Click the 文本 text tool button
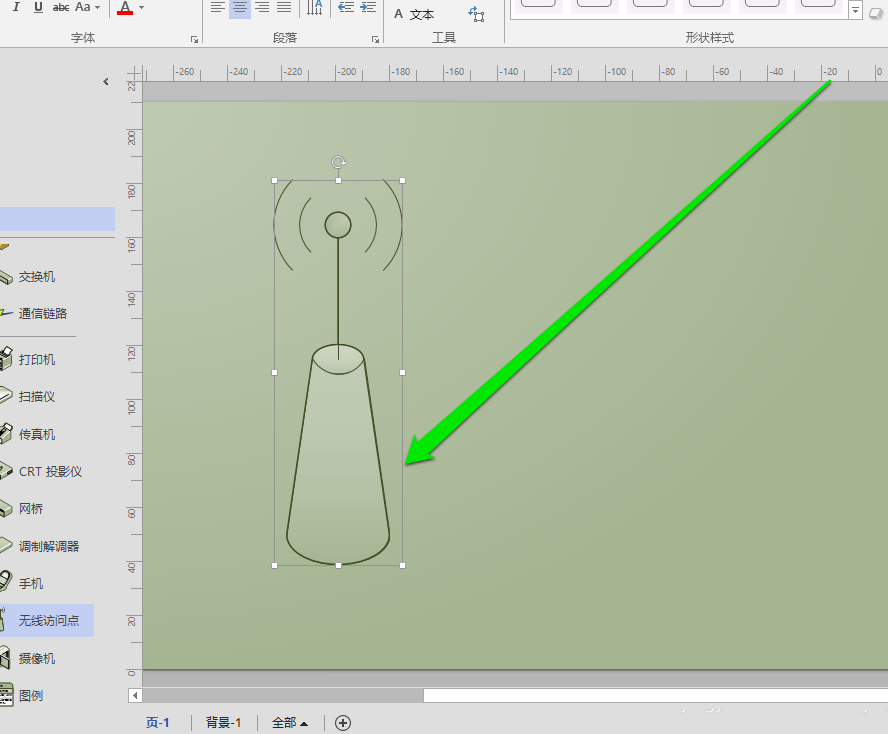 coord(414,14)
